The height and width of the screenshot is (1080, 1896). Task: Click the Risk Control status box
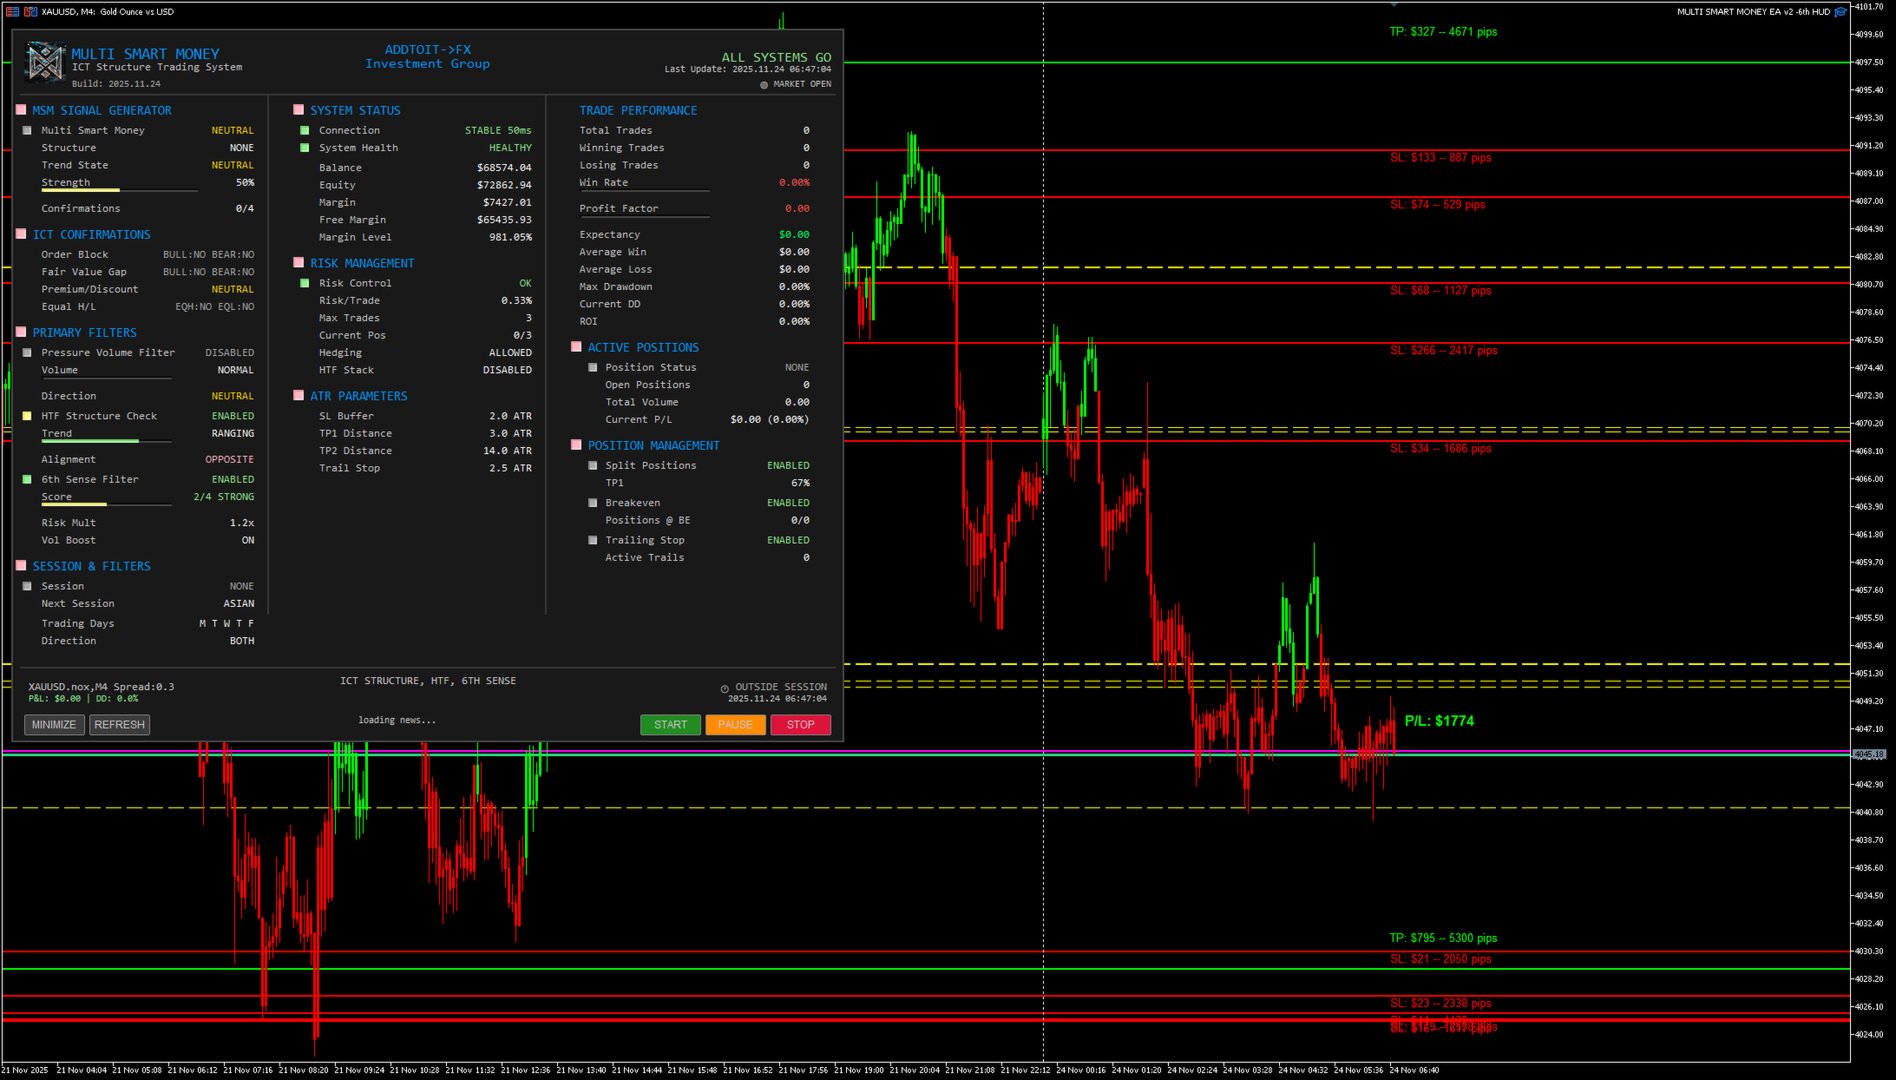[x=305, y=284]
